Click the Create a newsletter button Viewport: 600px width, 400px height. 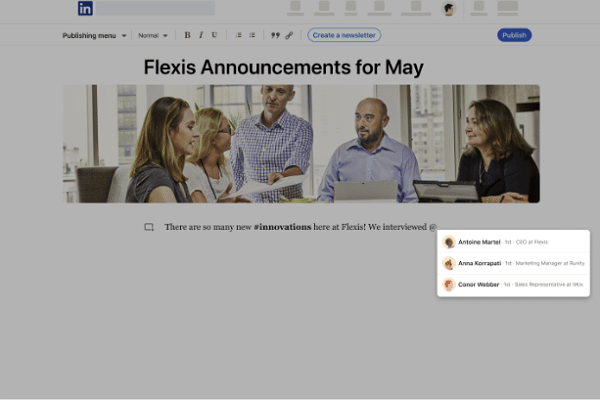point(344,35)
